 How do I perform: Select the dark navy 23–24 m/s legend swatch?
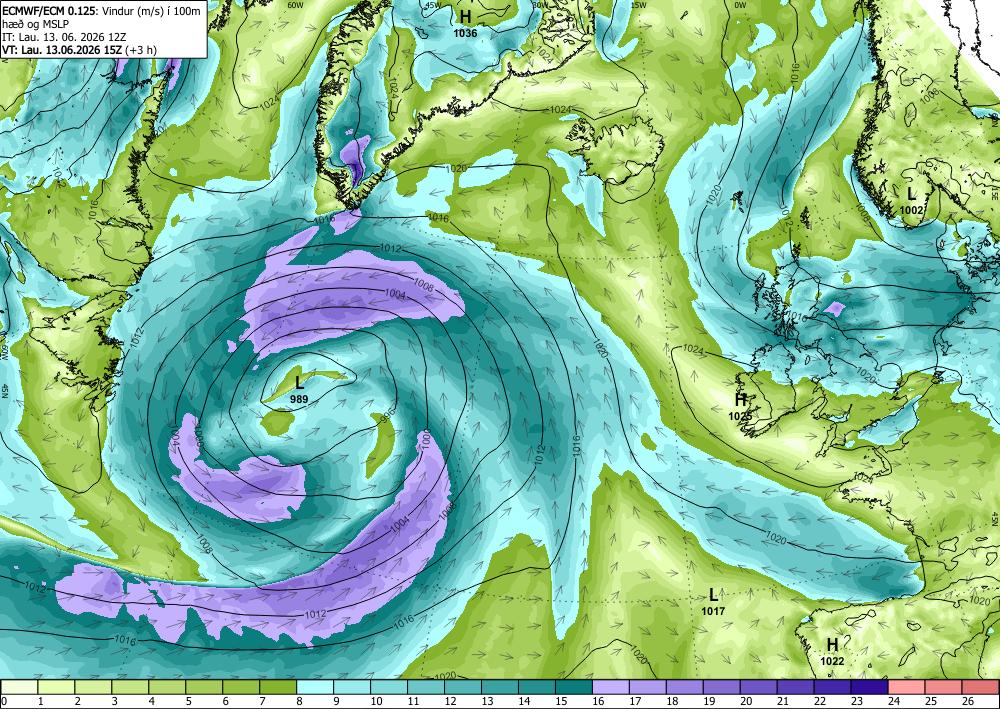[x=869, y=687]
